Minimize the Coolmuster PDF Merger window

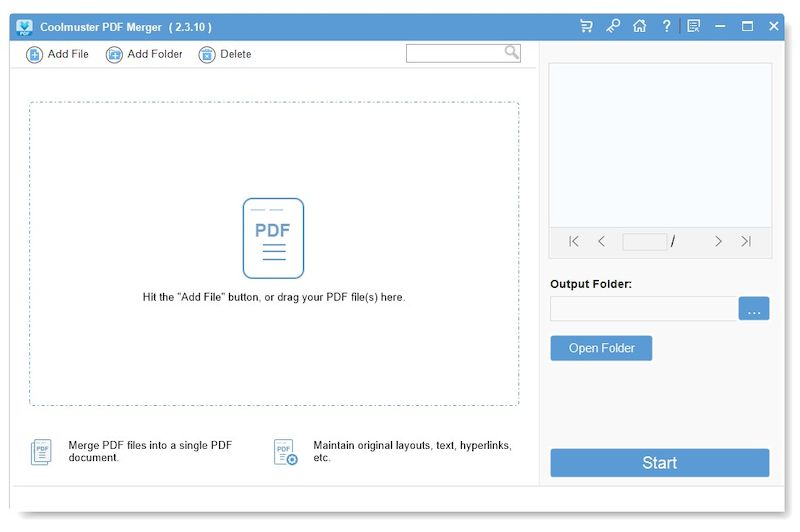tap(720, 26)
